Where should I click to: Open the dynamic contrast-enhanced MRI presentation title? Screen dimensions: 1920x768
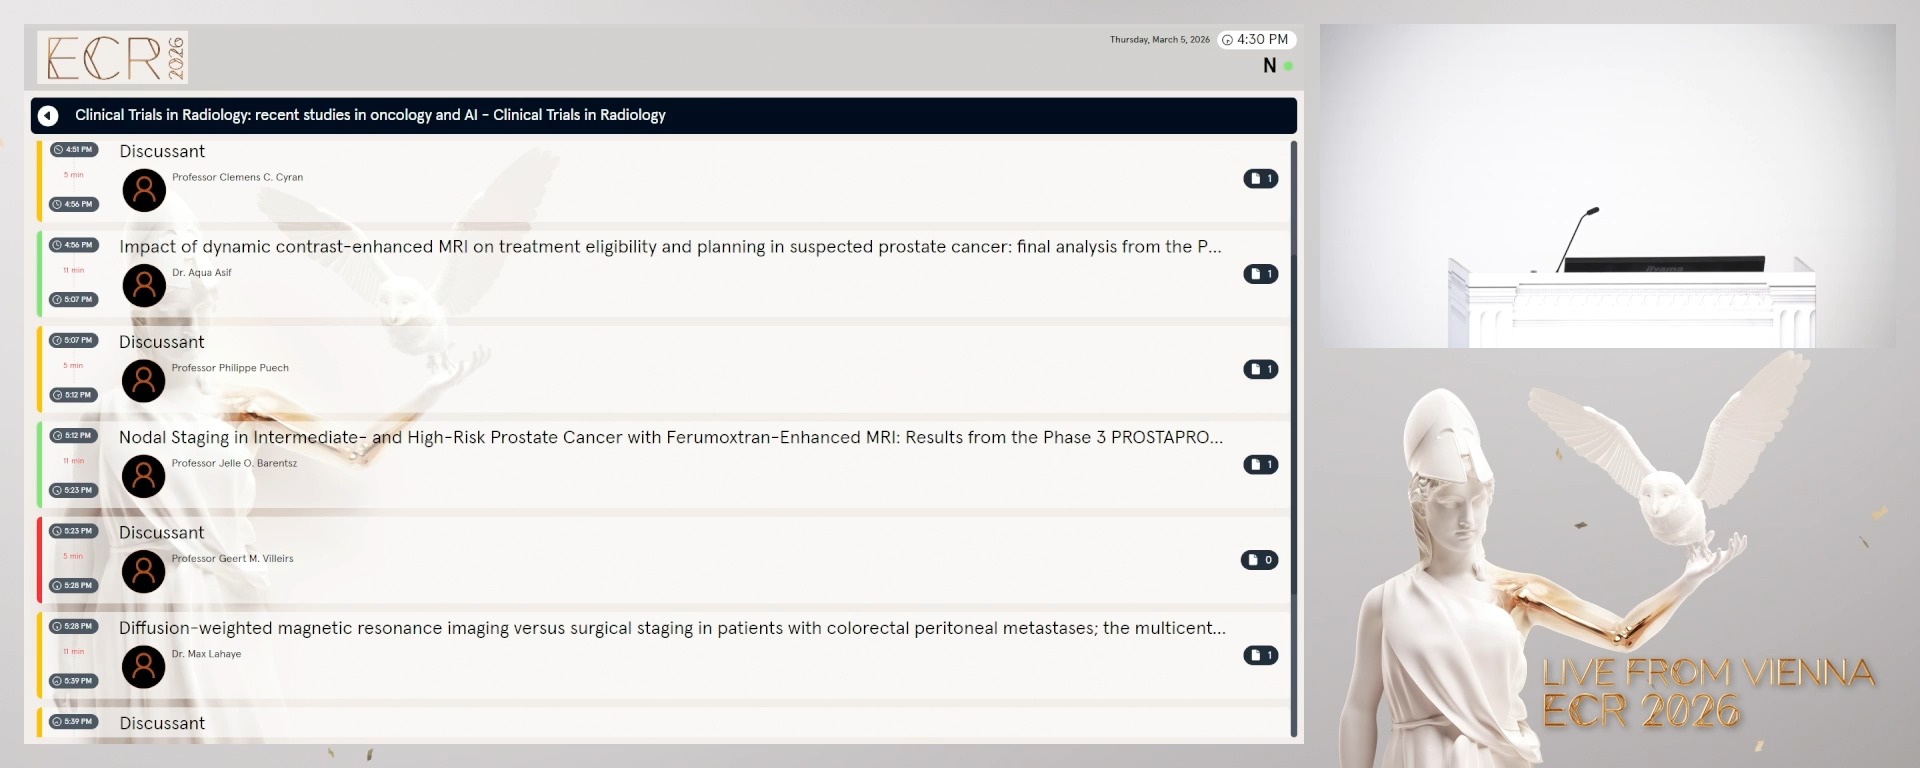(x=669, y=247)
